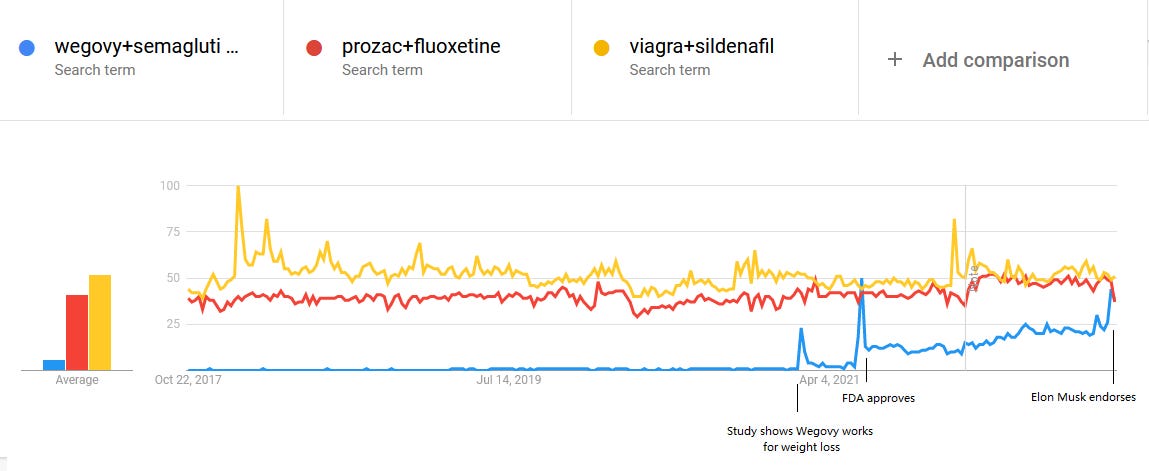The width and height of the screenshot is (1149, 471).
Task: Click the Oct 22, 2017 axis label
Action: pyautogui.click(x=188, y=379)
